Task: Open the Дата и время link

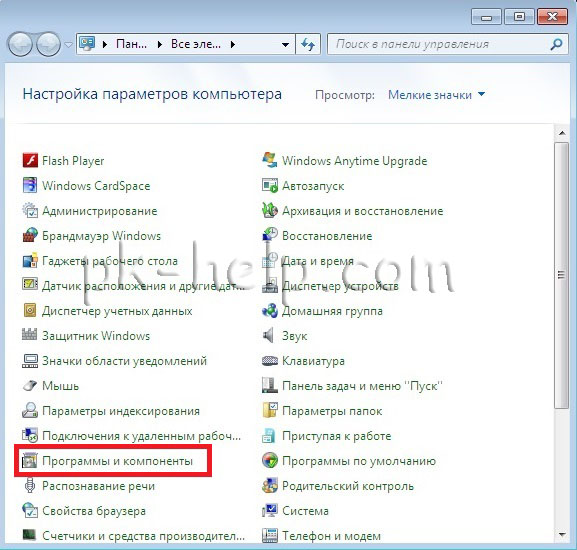Action: tap(318, 261)
